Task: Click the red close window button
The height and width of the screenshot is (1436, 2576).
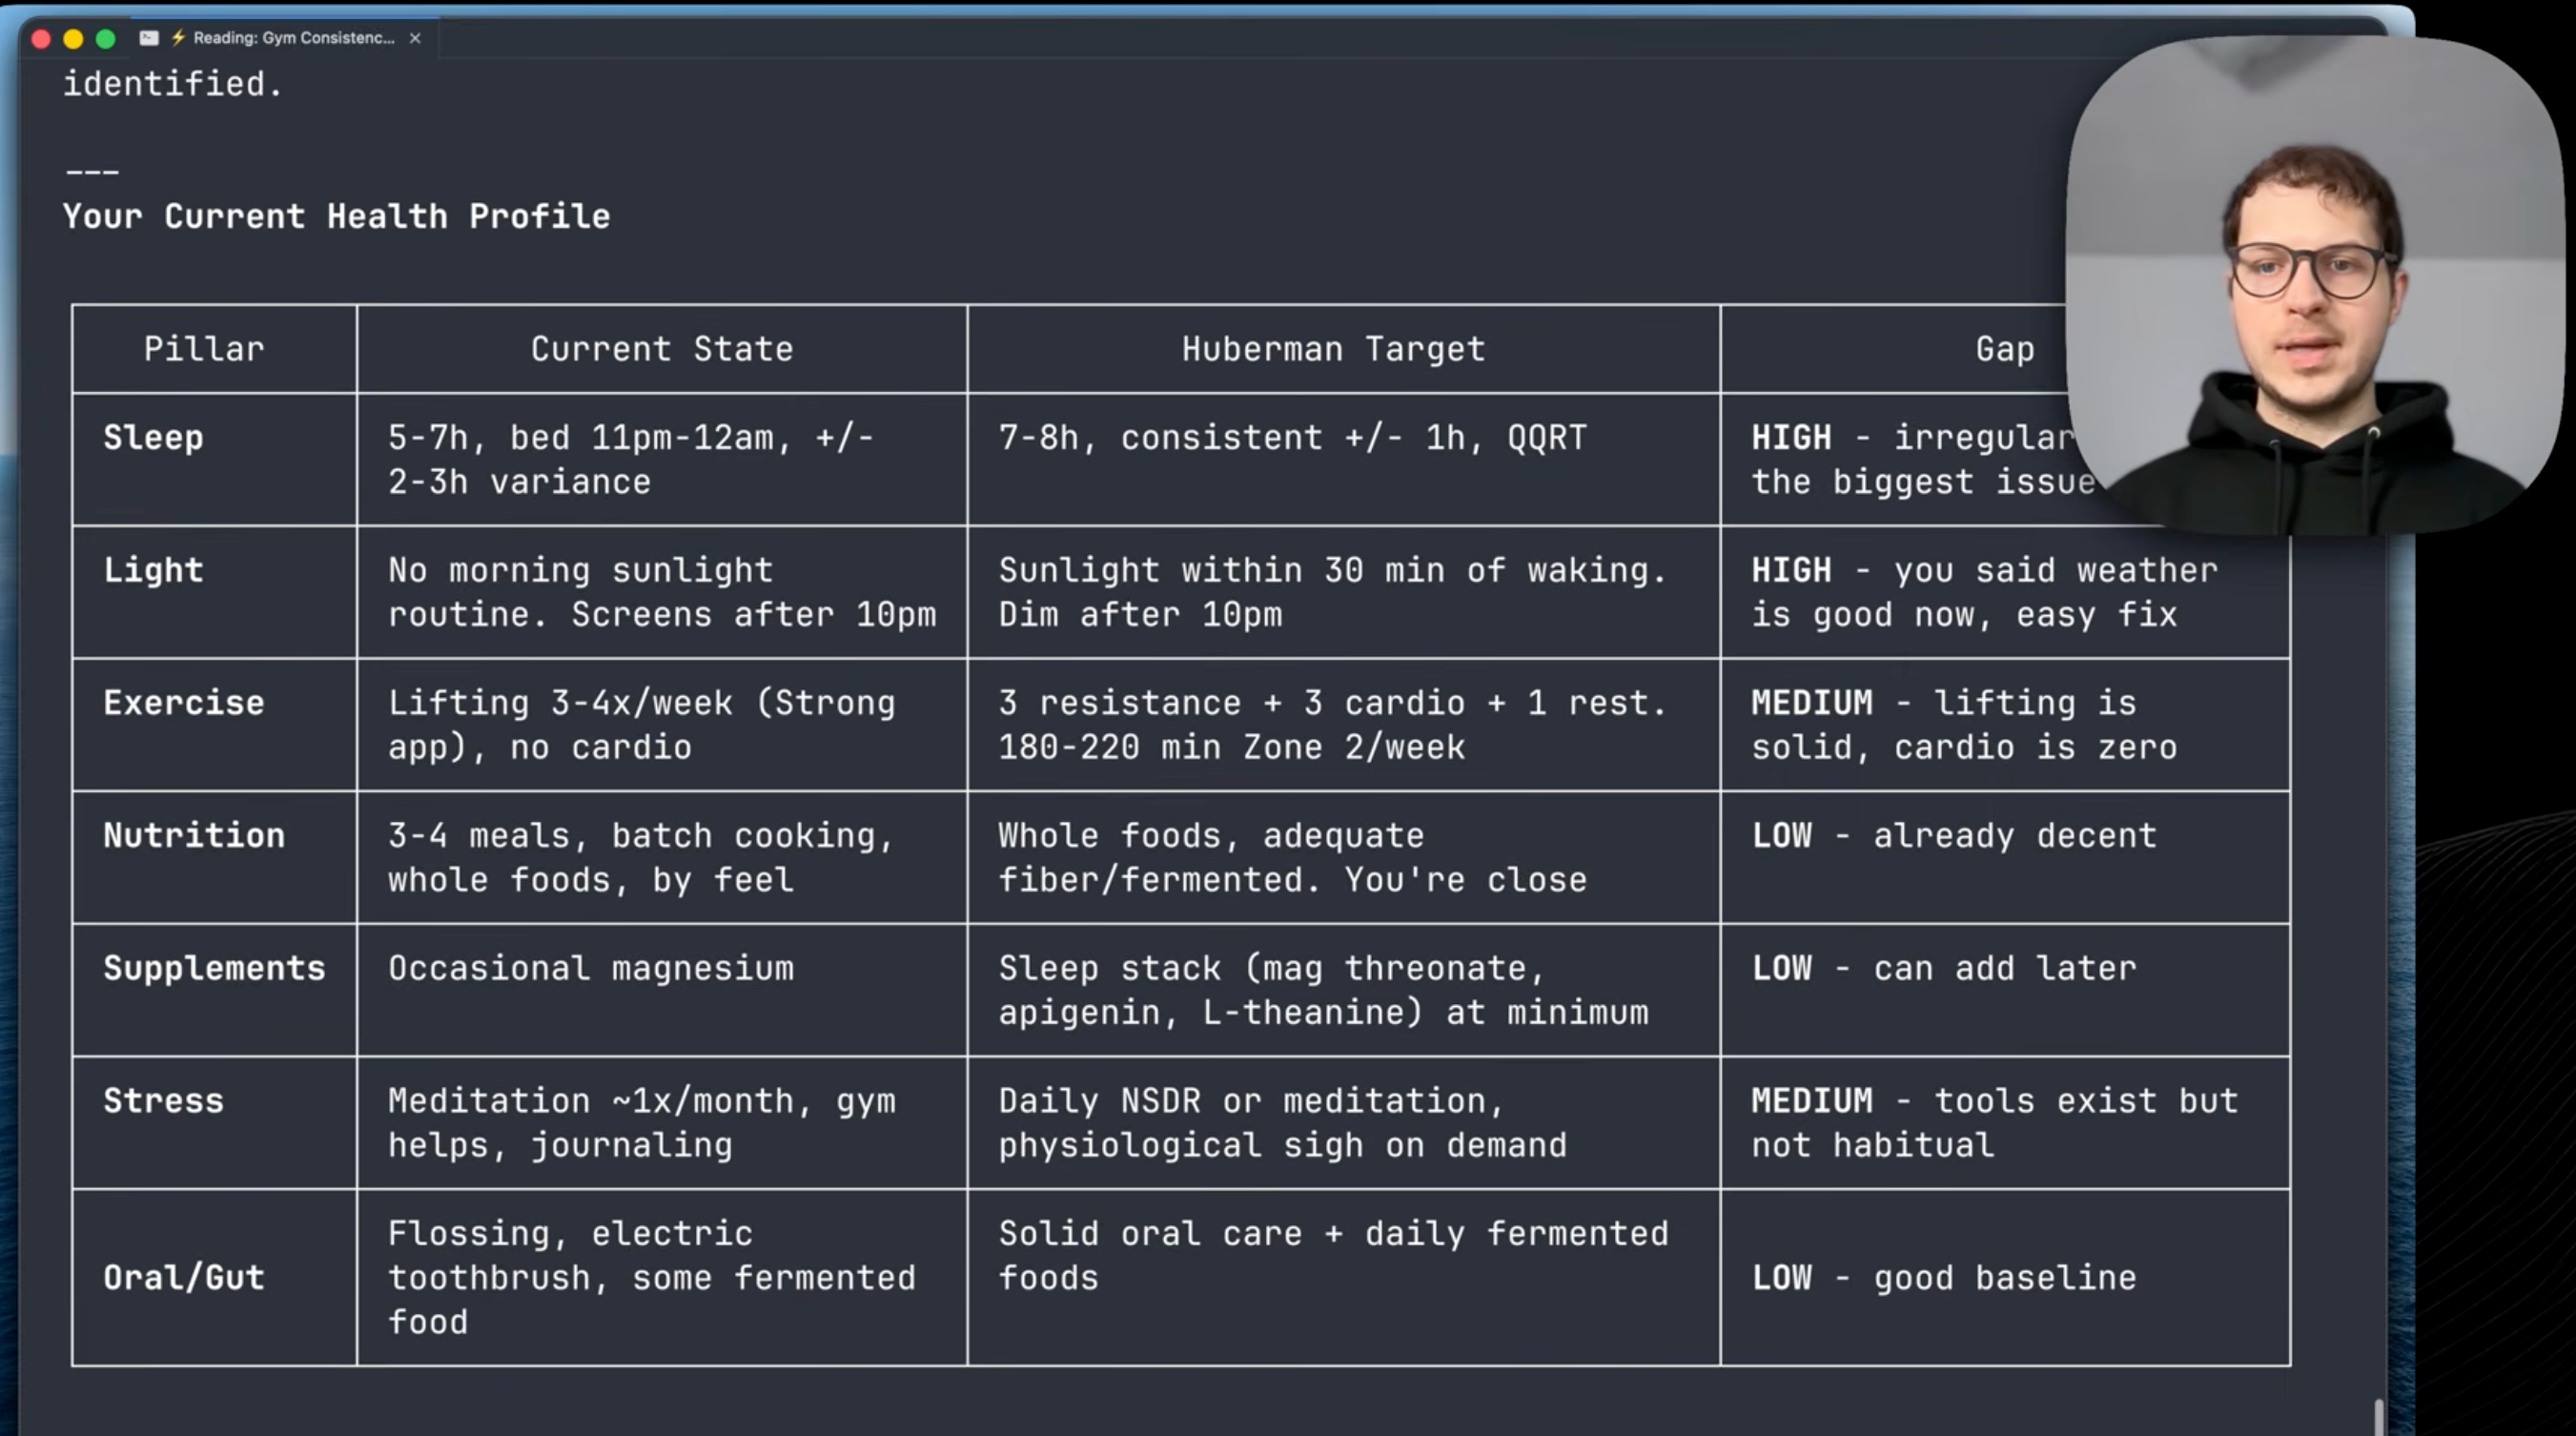Action: click(x=41, y=39)
